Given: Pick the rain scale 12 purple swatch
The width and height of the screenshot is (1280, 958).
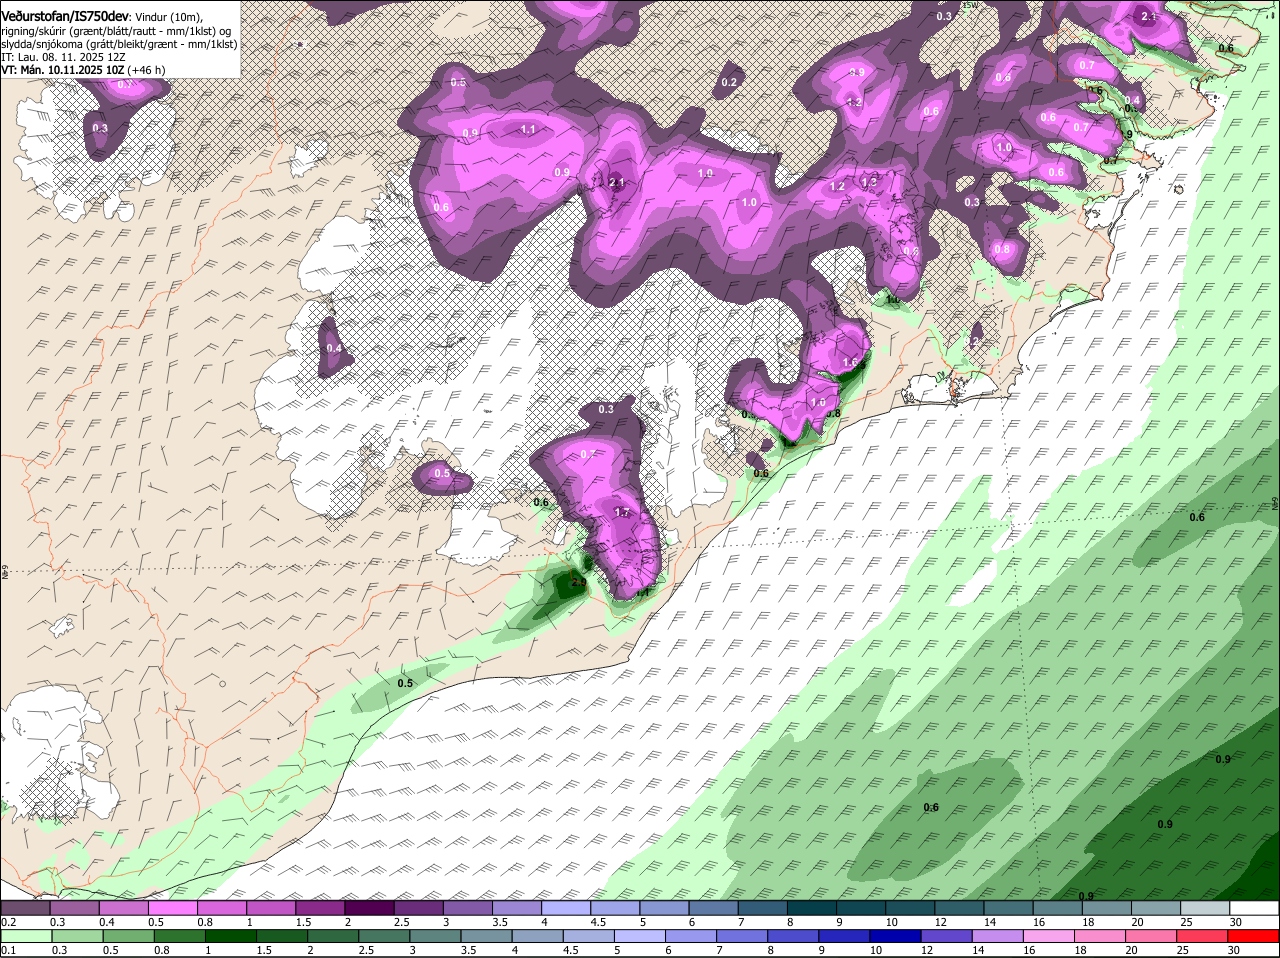Looking at the screenshot, I should (x=947, y=936).
